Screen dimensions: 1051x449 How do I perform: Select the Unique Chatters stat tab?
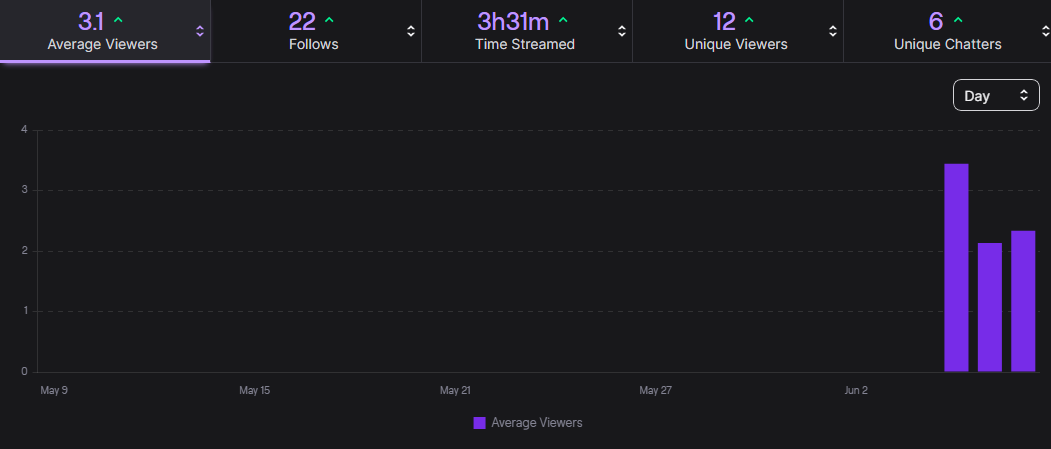(947, 31)
